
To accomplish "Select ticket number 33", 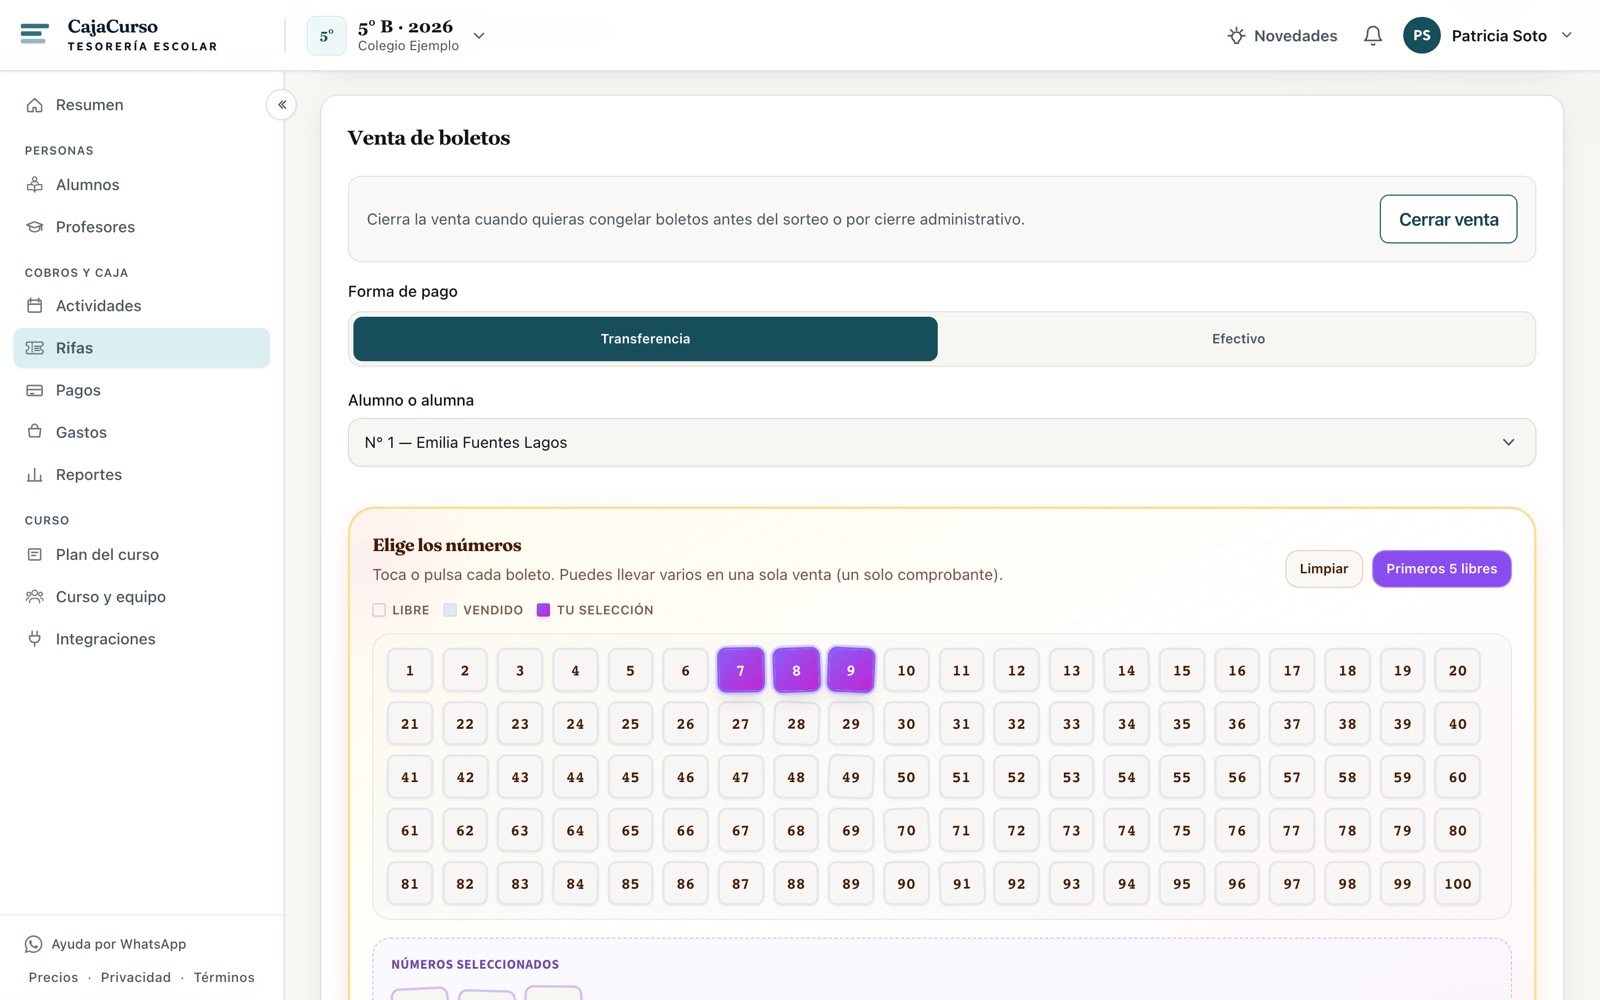I will (1072, 724).
